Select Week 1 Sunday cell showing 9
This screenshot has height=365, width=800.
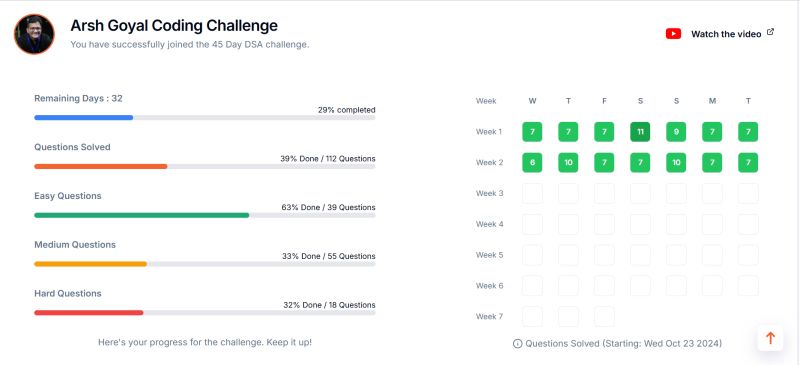coord(676,132)
